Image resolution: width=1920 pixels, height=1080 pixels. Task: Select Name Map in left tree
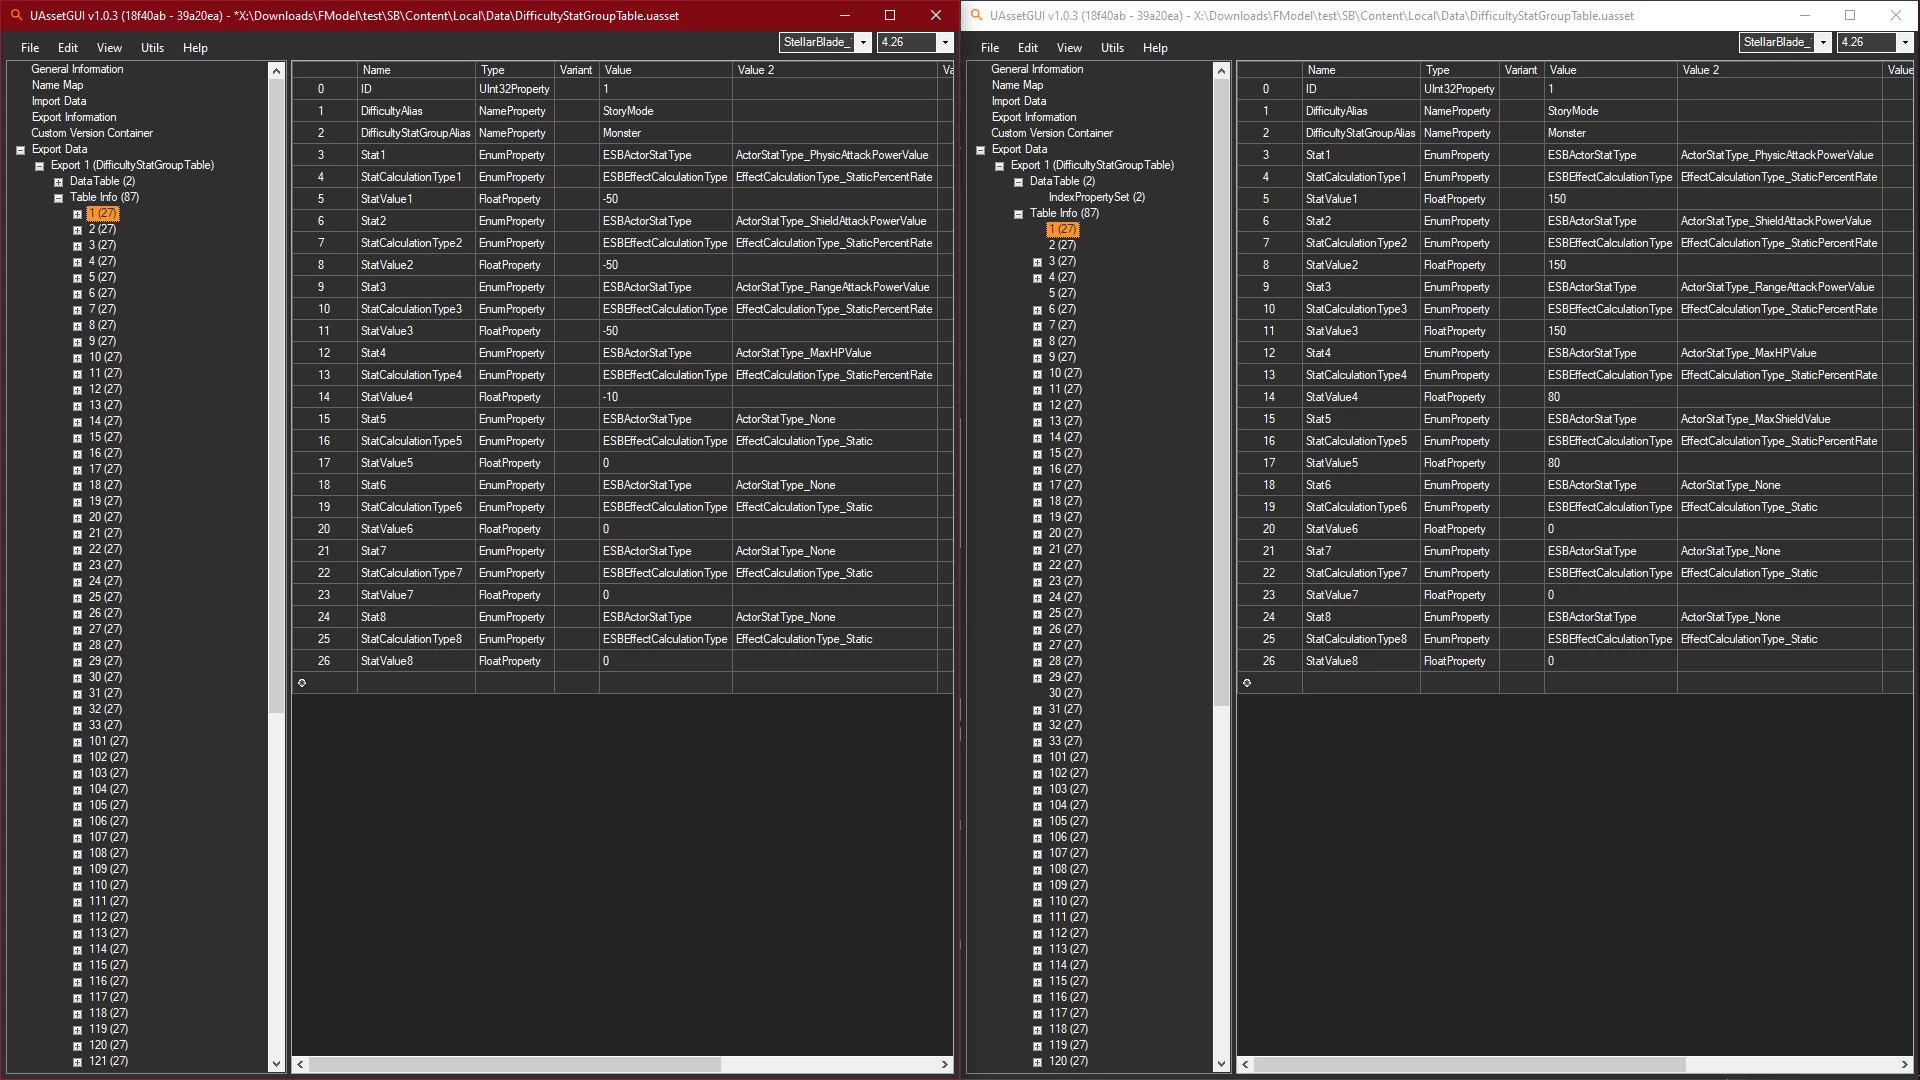[57, 85]
